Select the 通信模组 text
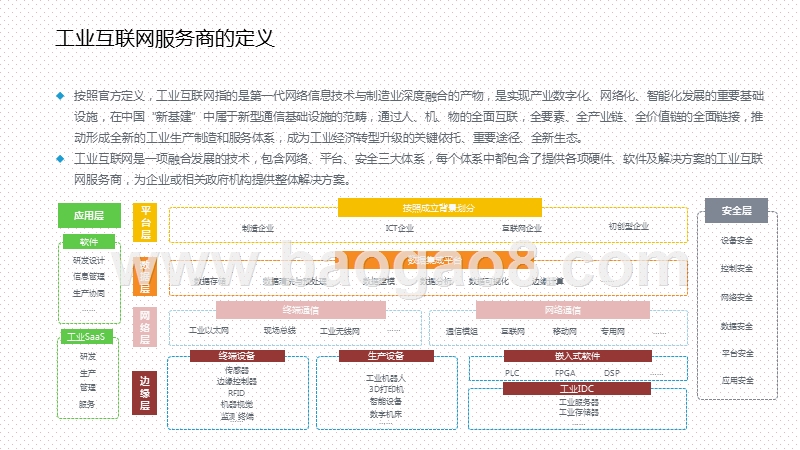Image resolution: width=800 pixels, height=450 pixels. 462,332
